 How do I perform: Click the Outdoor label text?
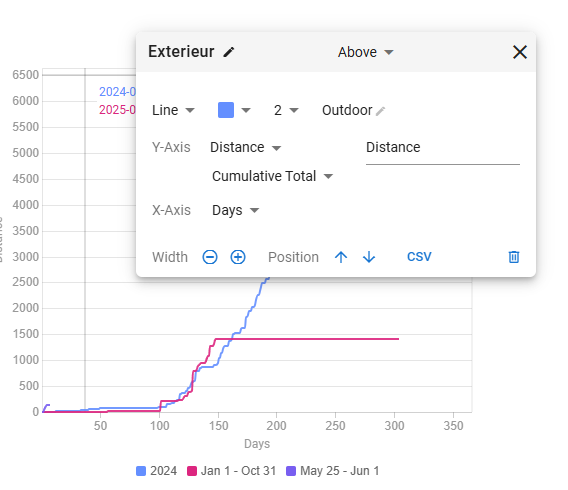pos(347,110)
